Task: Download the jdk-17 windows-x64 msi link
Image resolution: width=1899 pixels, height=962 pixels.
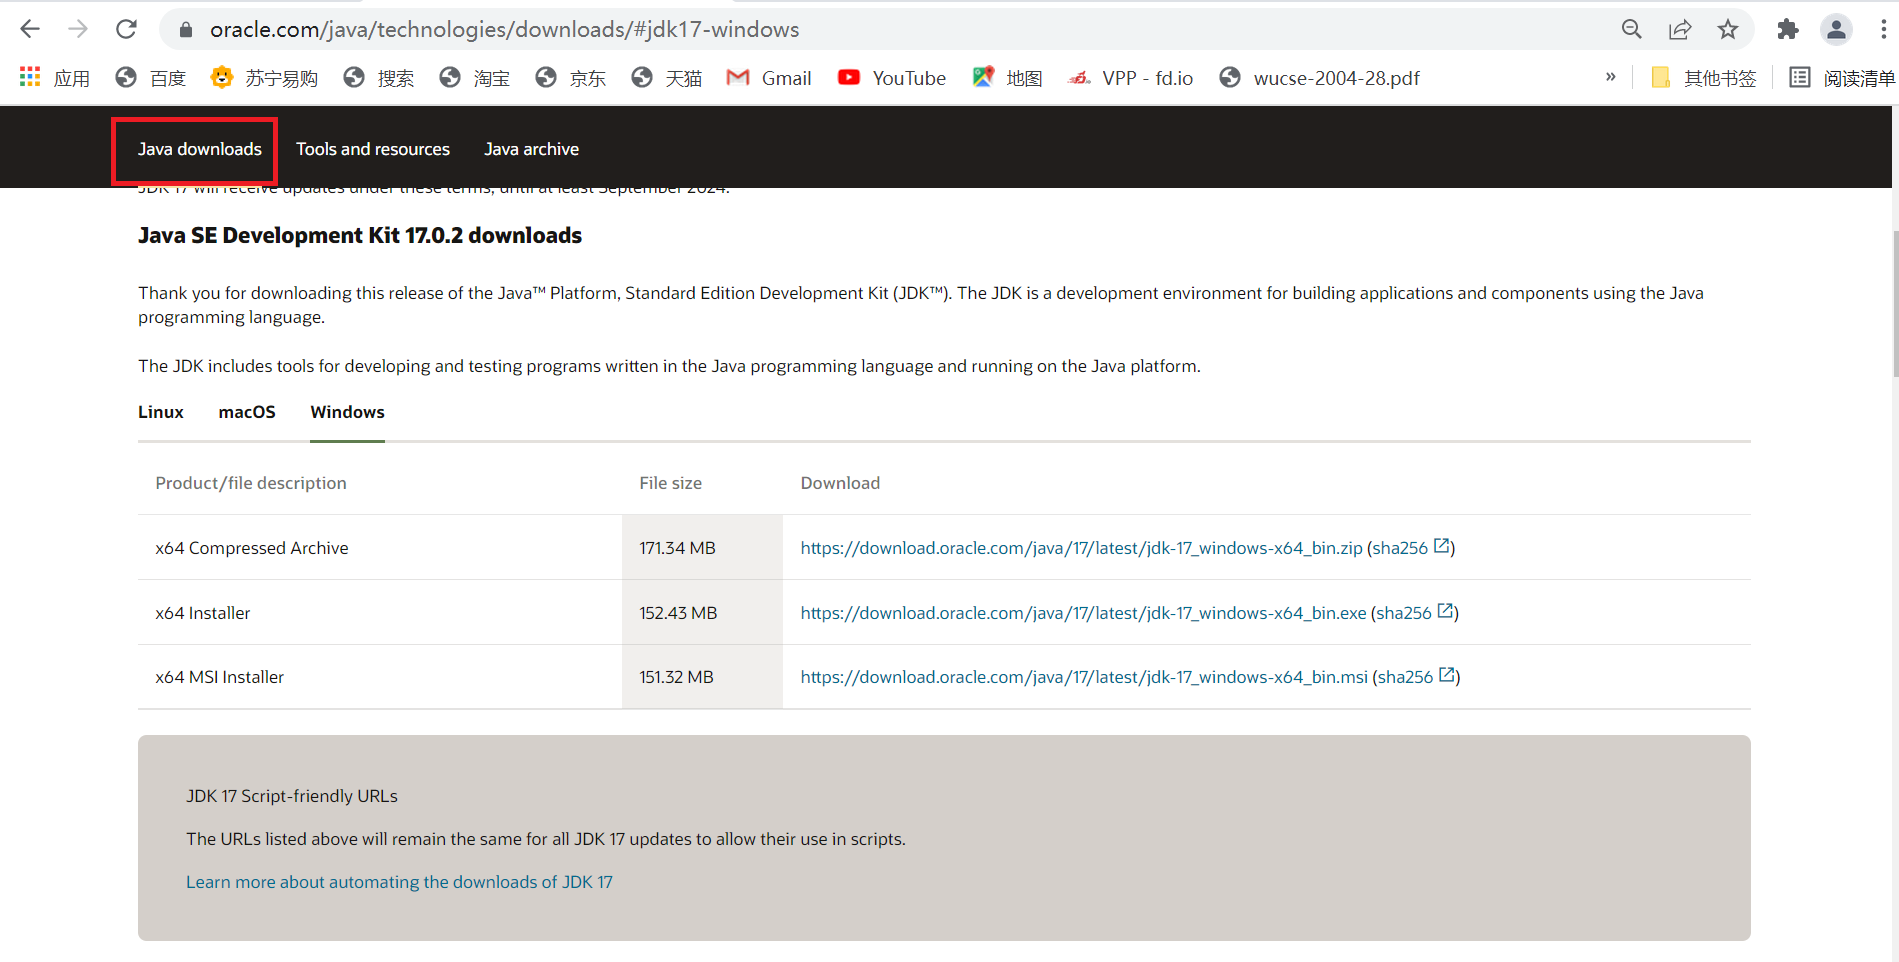Action: tap(1084, 677)
